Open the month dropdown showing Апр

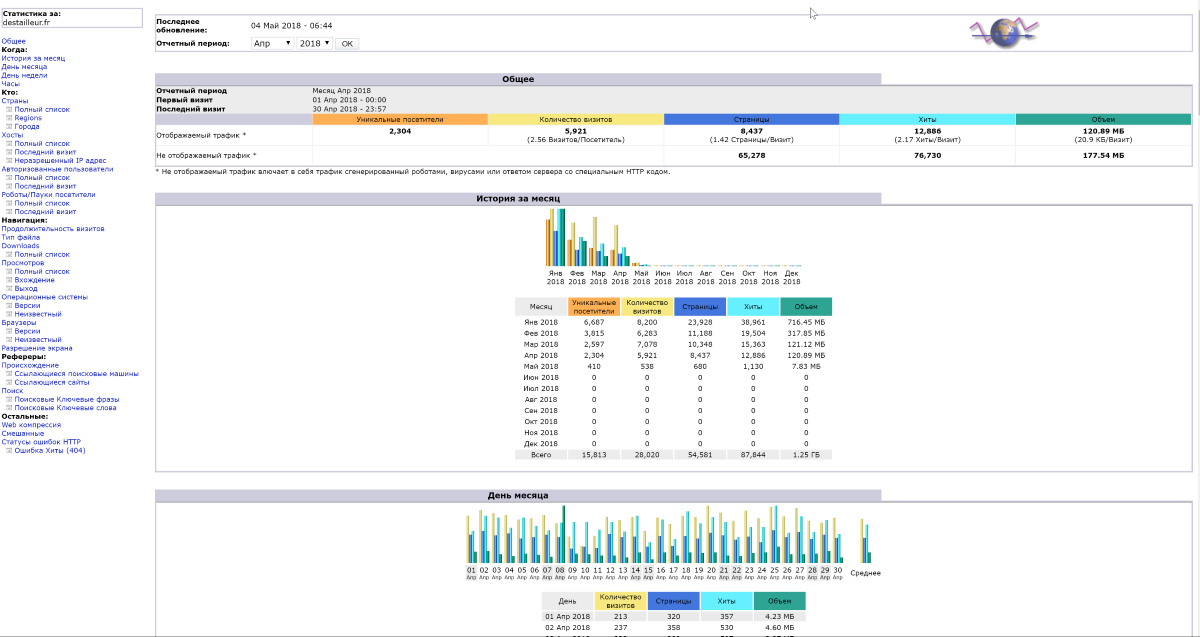click(271, 44)
